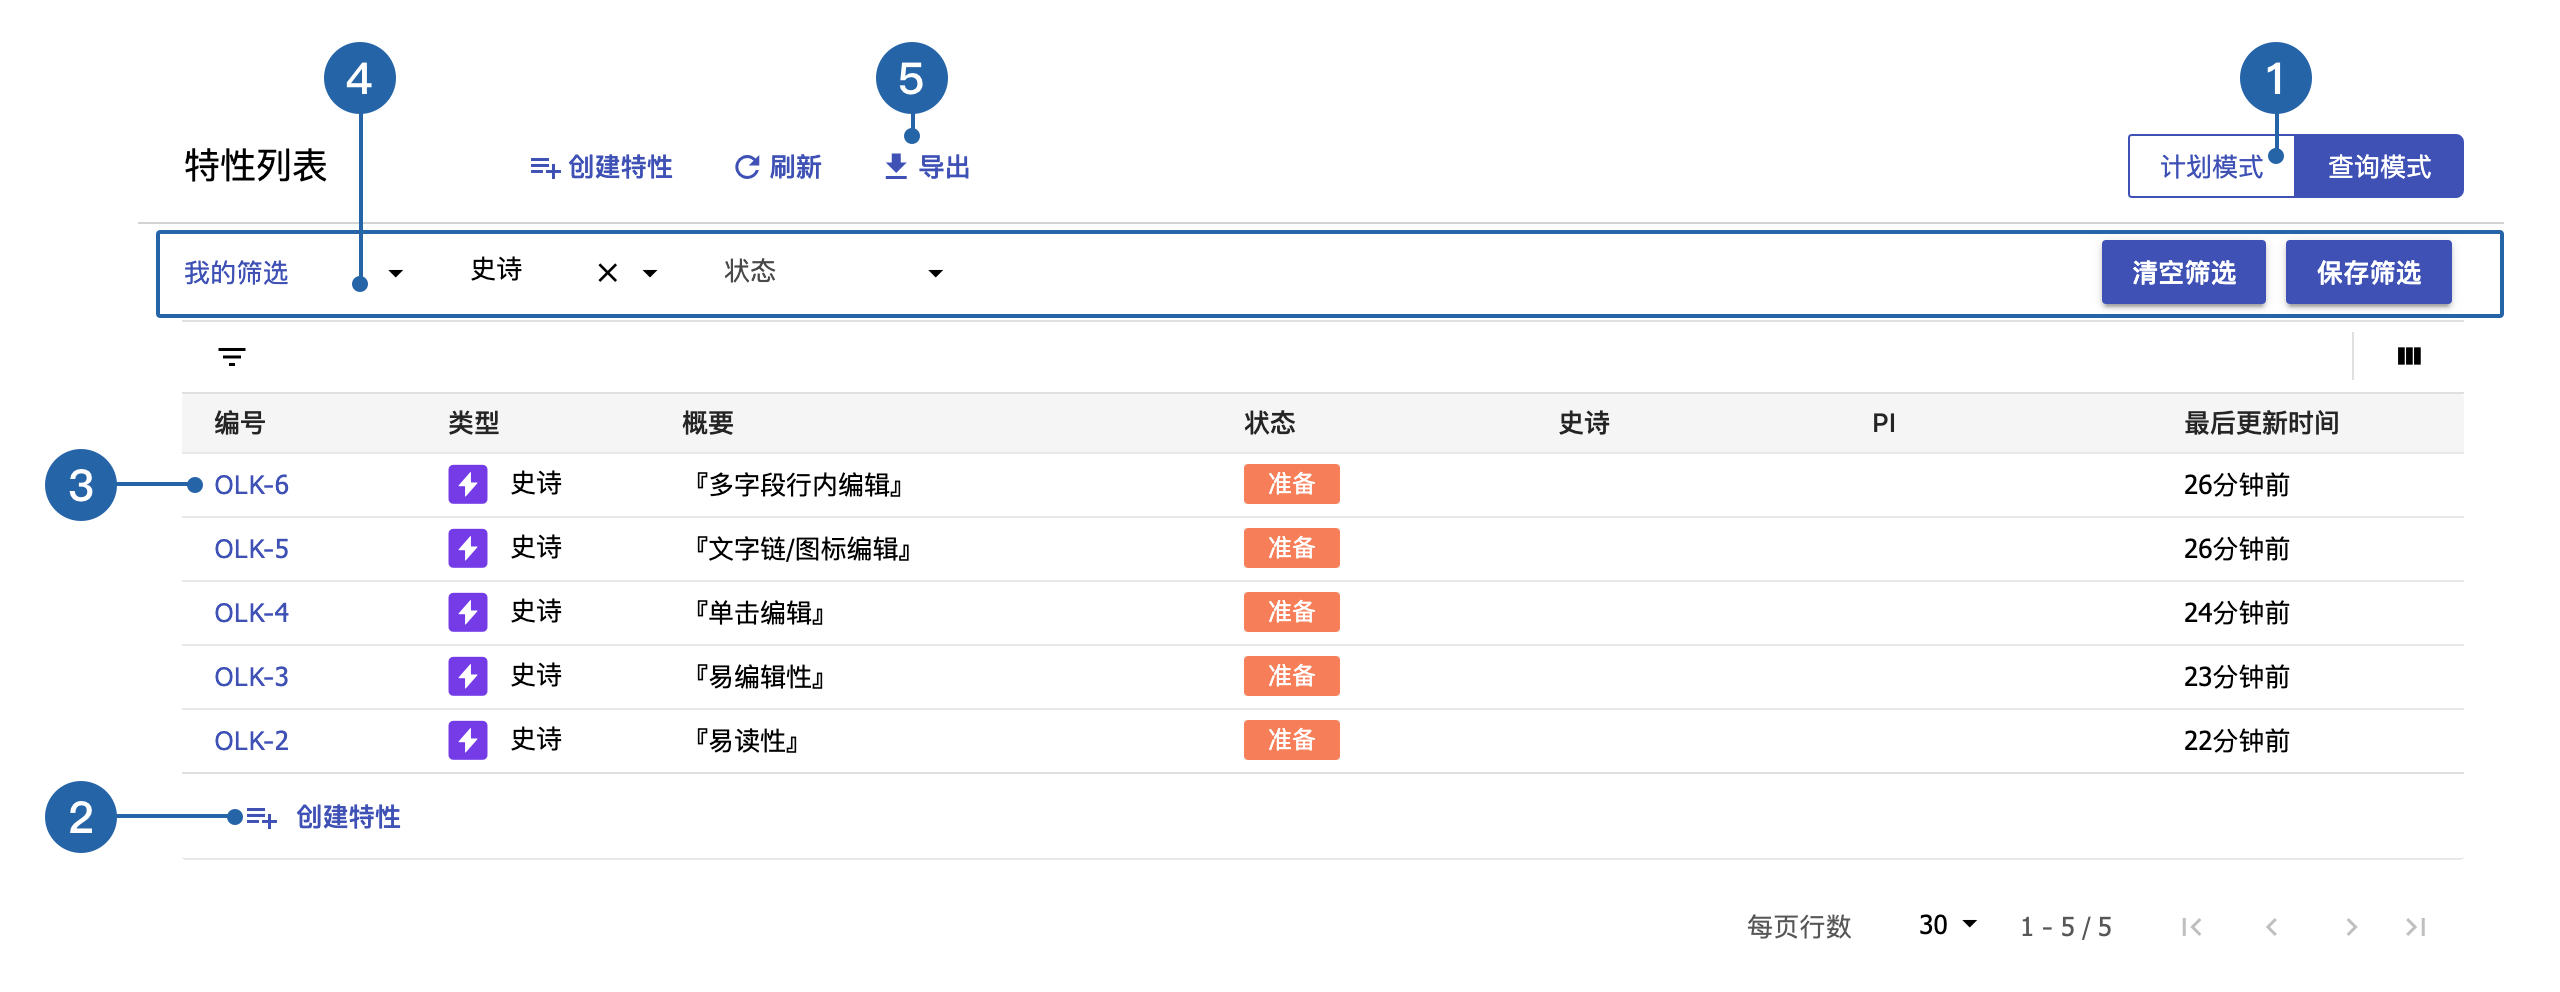
Task: Click the 准备 status badge for OLK-4
Action: (1291, 612)
